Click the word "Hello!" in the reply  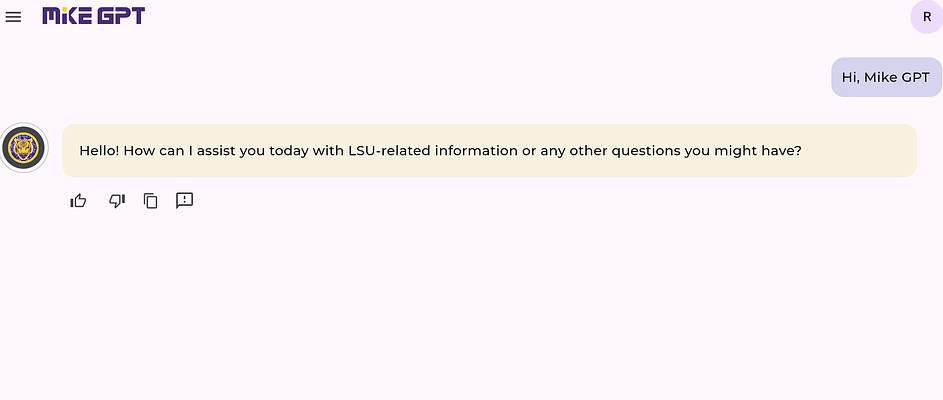coord(99,151)
